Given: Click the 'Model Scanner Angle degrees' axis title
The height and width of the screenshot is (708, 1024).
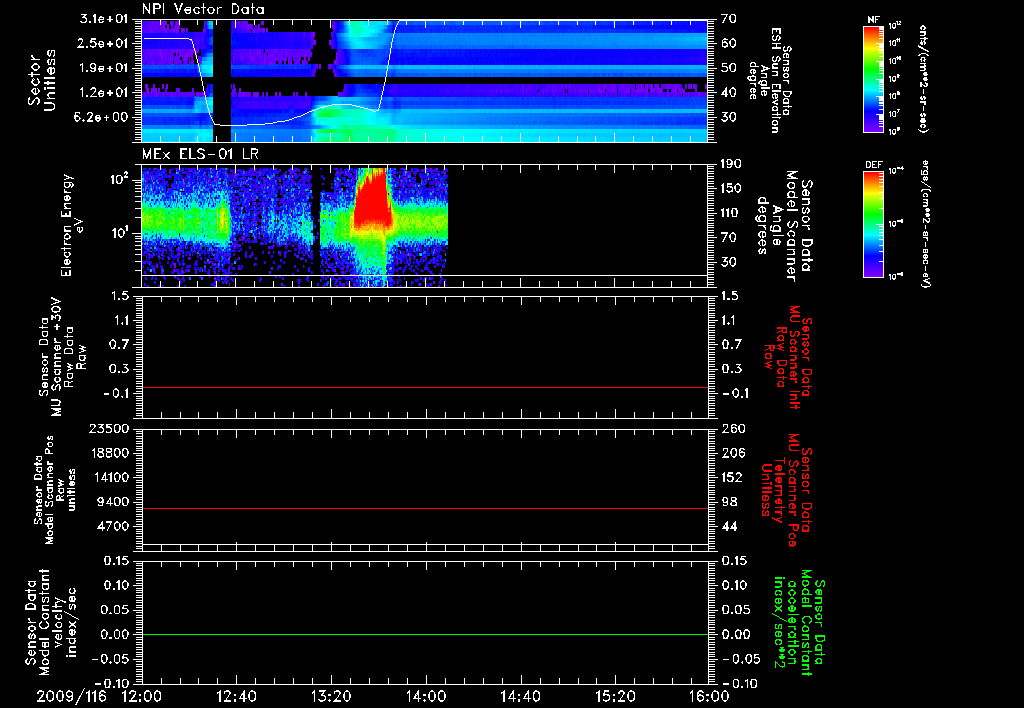Looking at the screenshot, I should click(784, 226).
